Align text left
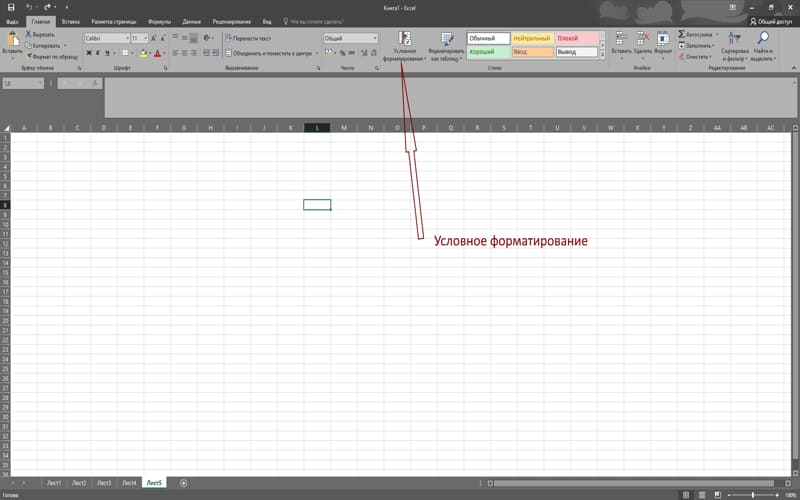The width and height of the screenshot is (800, 500). pos(176,53)
